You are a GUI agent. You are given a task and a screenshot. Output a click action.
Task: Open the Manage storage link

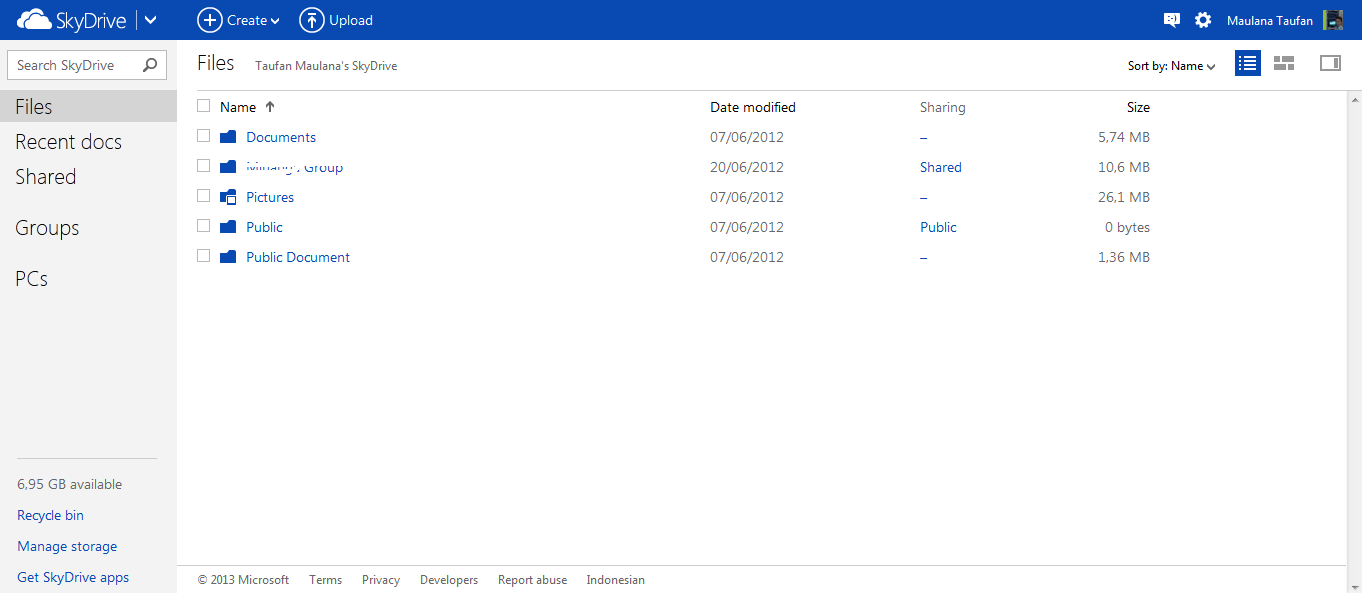[x=67, y=547]
